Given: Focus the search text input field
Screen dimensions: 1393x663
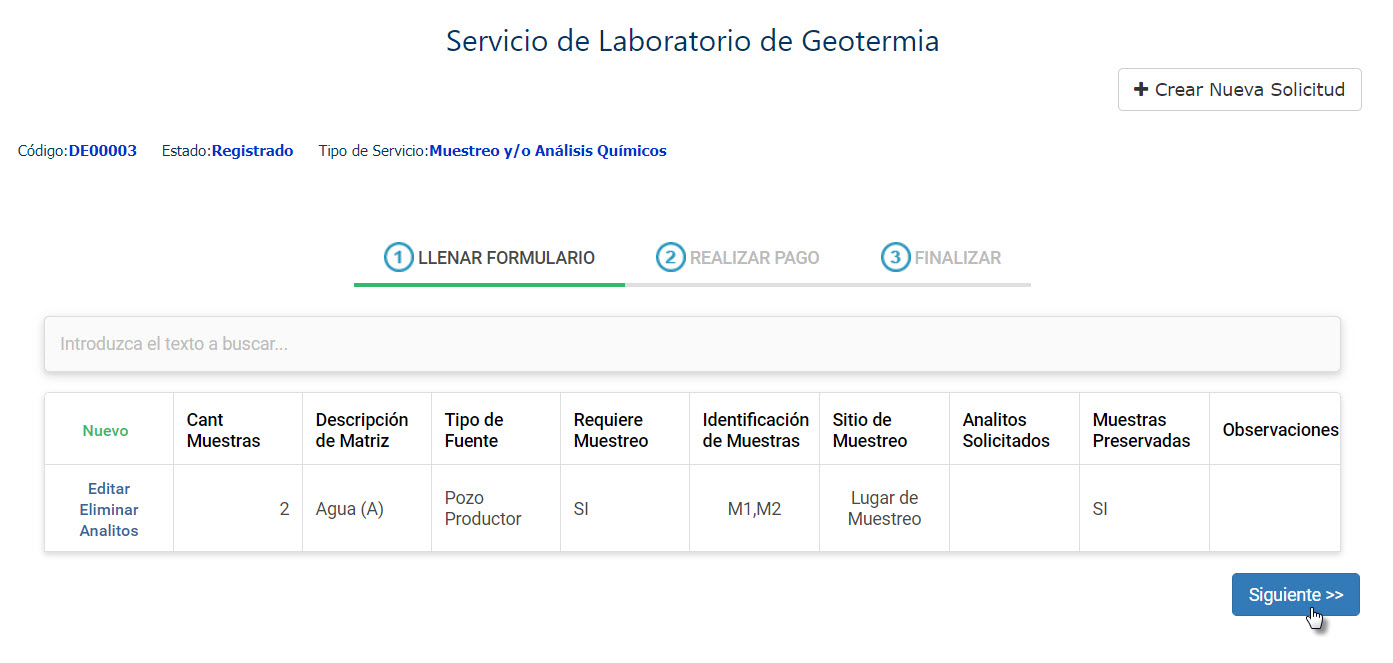Looking at the screenshot, I should click(692, 344).
